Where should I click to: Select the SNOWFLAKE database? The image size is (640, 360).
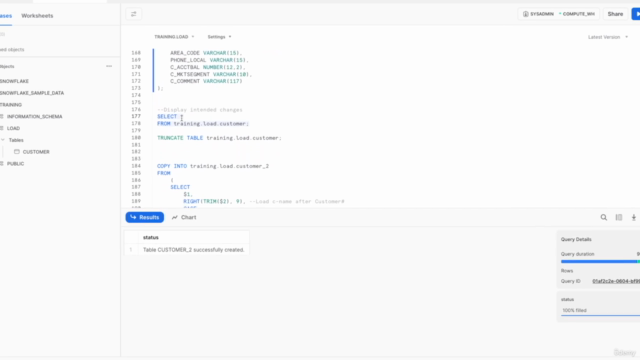14,81
